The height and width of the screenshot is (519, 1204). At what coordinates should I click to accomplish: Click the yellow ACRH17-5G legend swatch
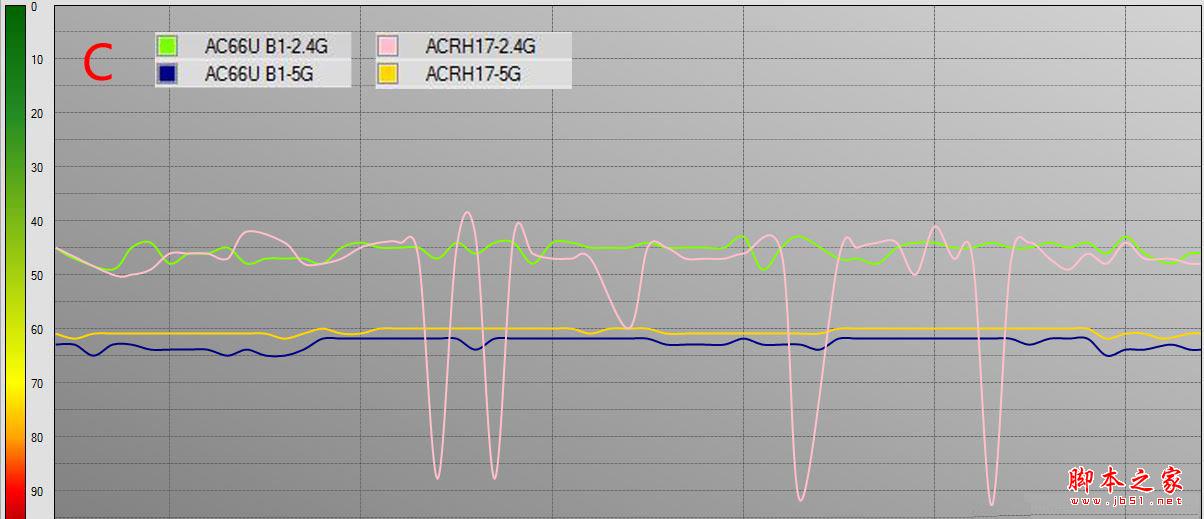(388, 73)
